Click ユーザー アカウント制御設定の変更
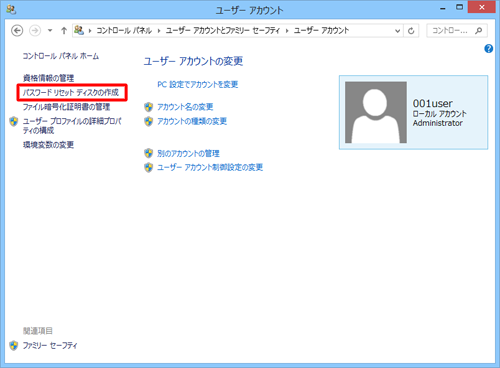 coord(210,167)
